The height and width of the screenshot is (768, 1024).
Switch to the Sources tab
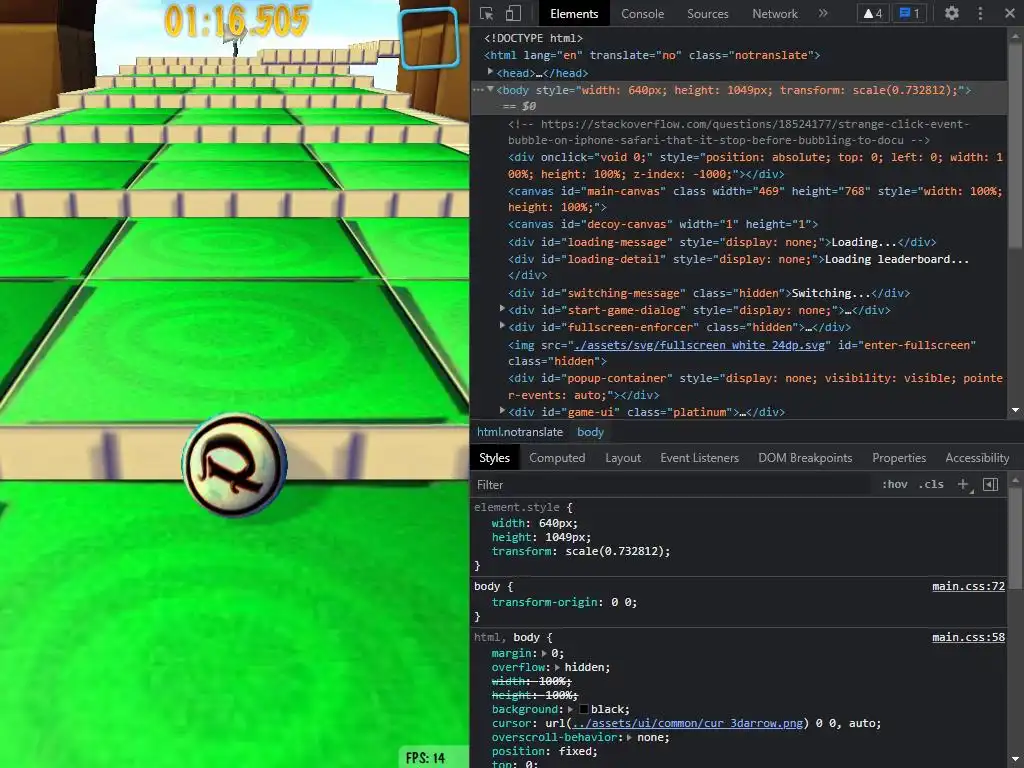(x=707, y=14)
